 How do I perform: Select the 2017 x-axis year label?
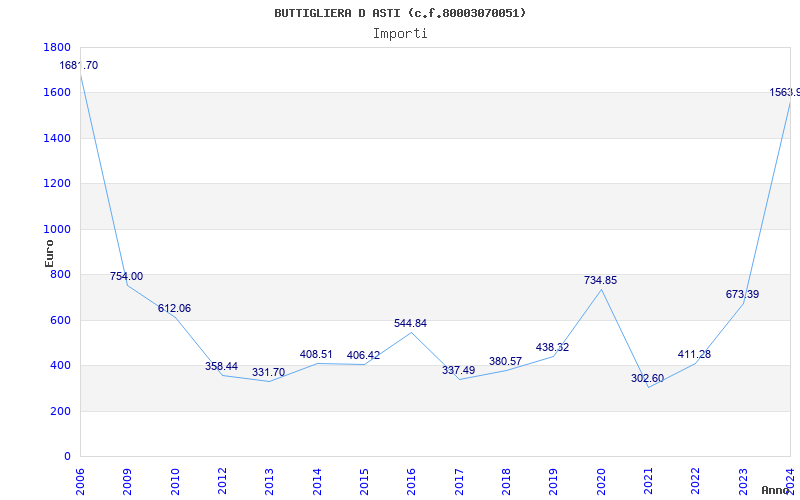click(459, 482)
